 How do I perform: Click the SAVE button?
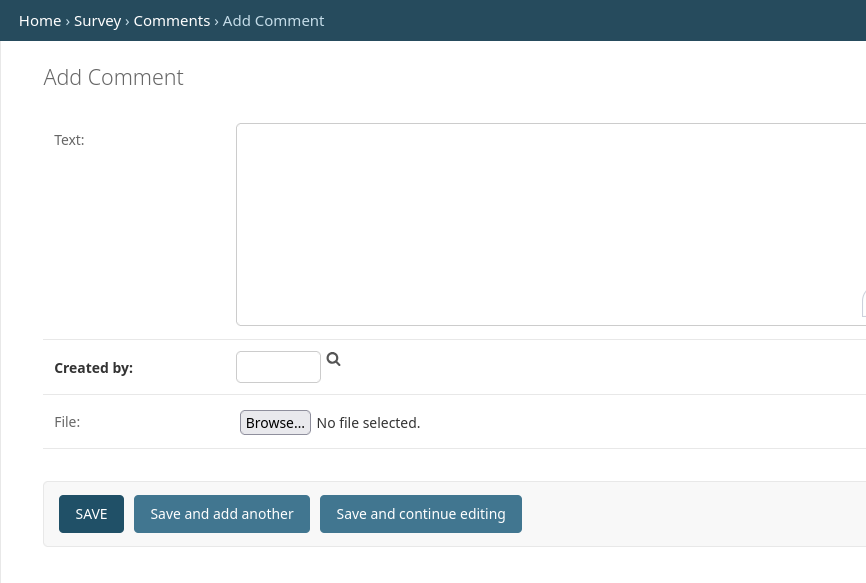pos(91,514)
